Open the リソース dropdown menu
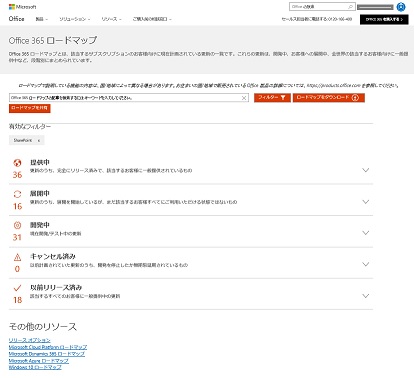 pos(111,19)
